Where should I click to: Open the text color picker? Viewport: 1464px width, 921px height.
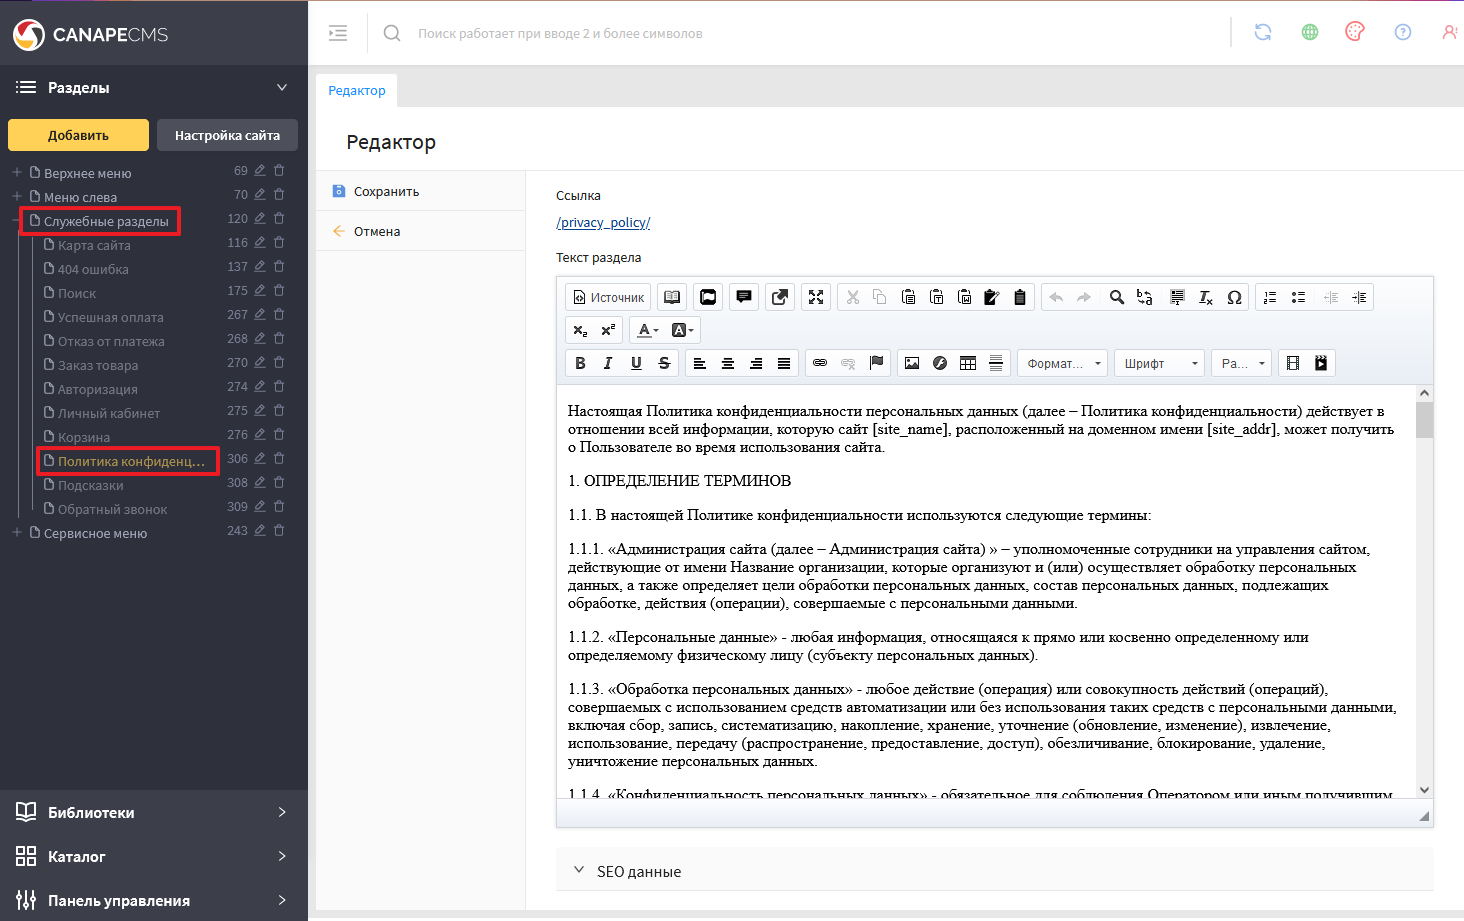coord(648,330)
